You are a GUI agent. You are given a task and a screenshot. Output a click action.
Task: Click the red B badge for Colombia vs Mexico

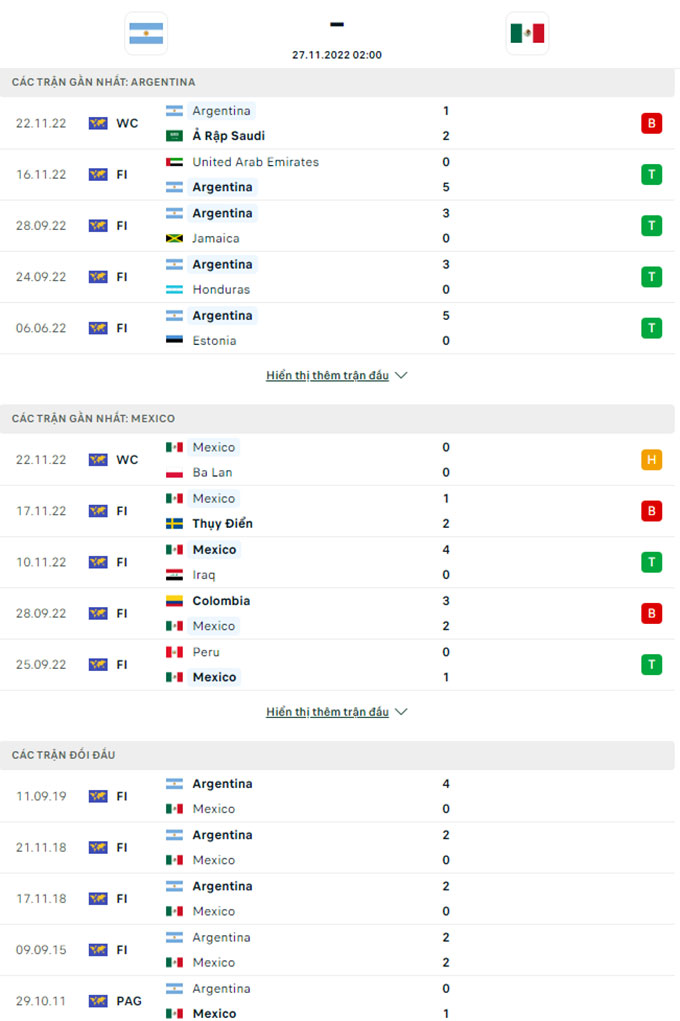point(652,613)
